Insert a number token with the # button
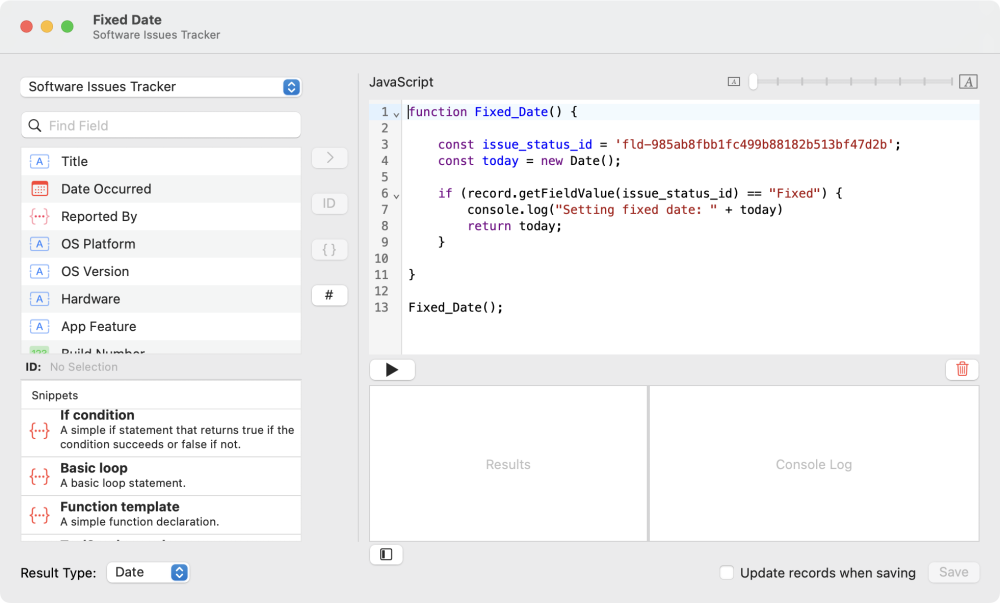Viewport: 1000px width, 603px height. pos(329,295)
